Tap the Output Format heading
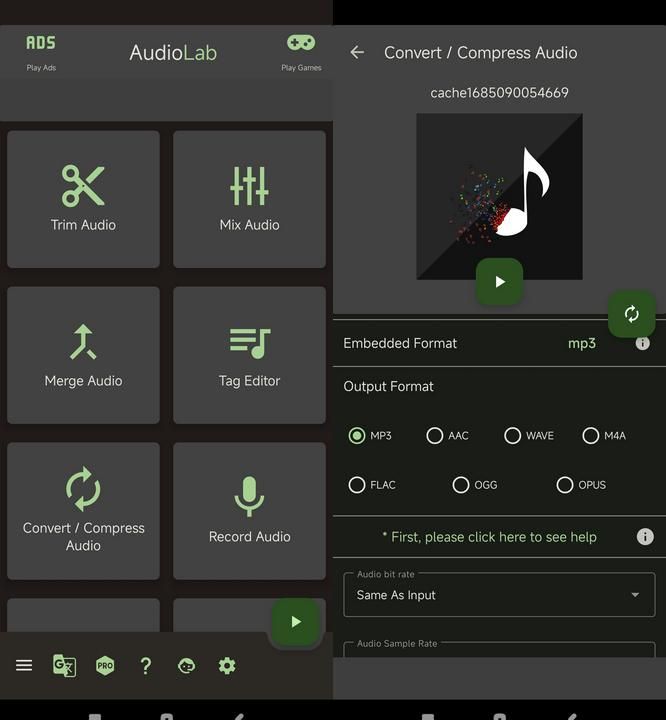The height and width of the screenshot is (720, 666). [388, 387]
